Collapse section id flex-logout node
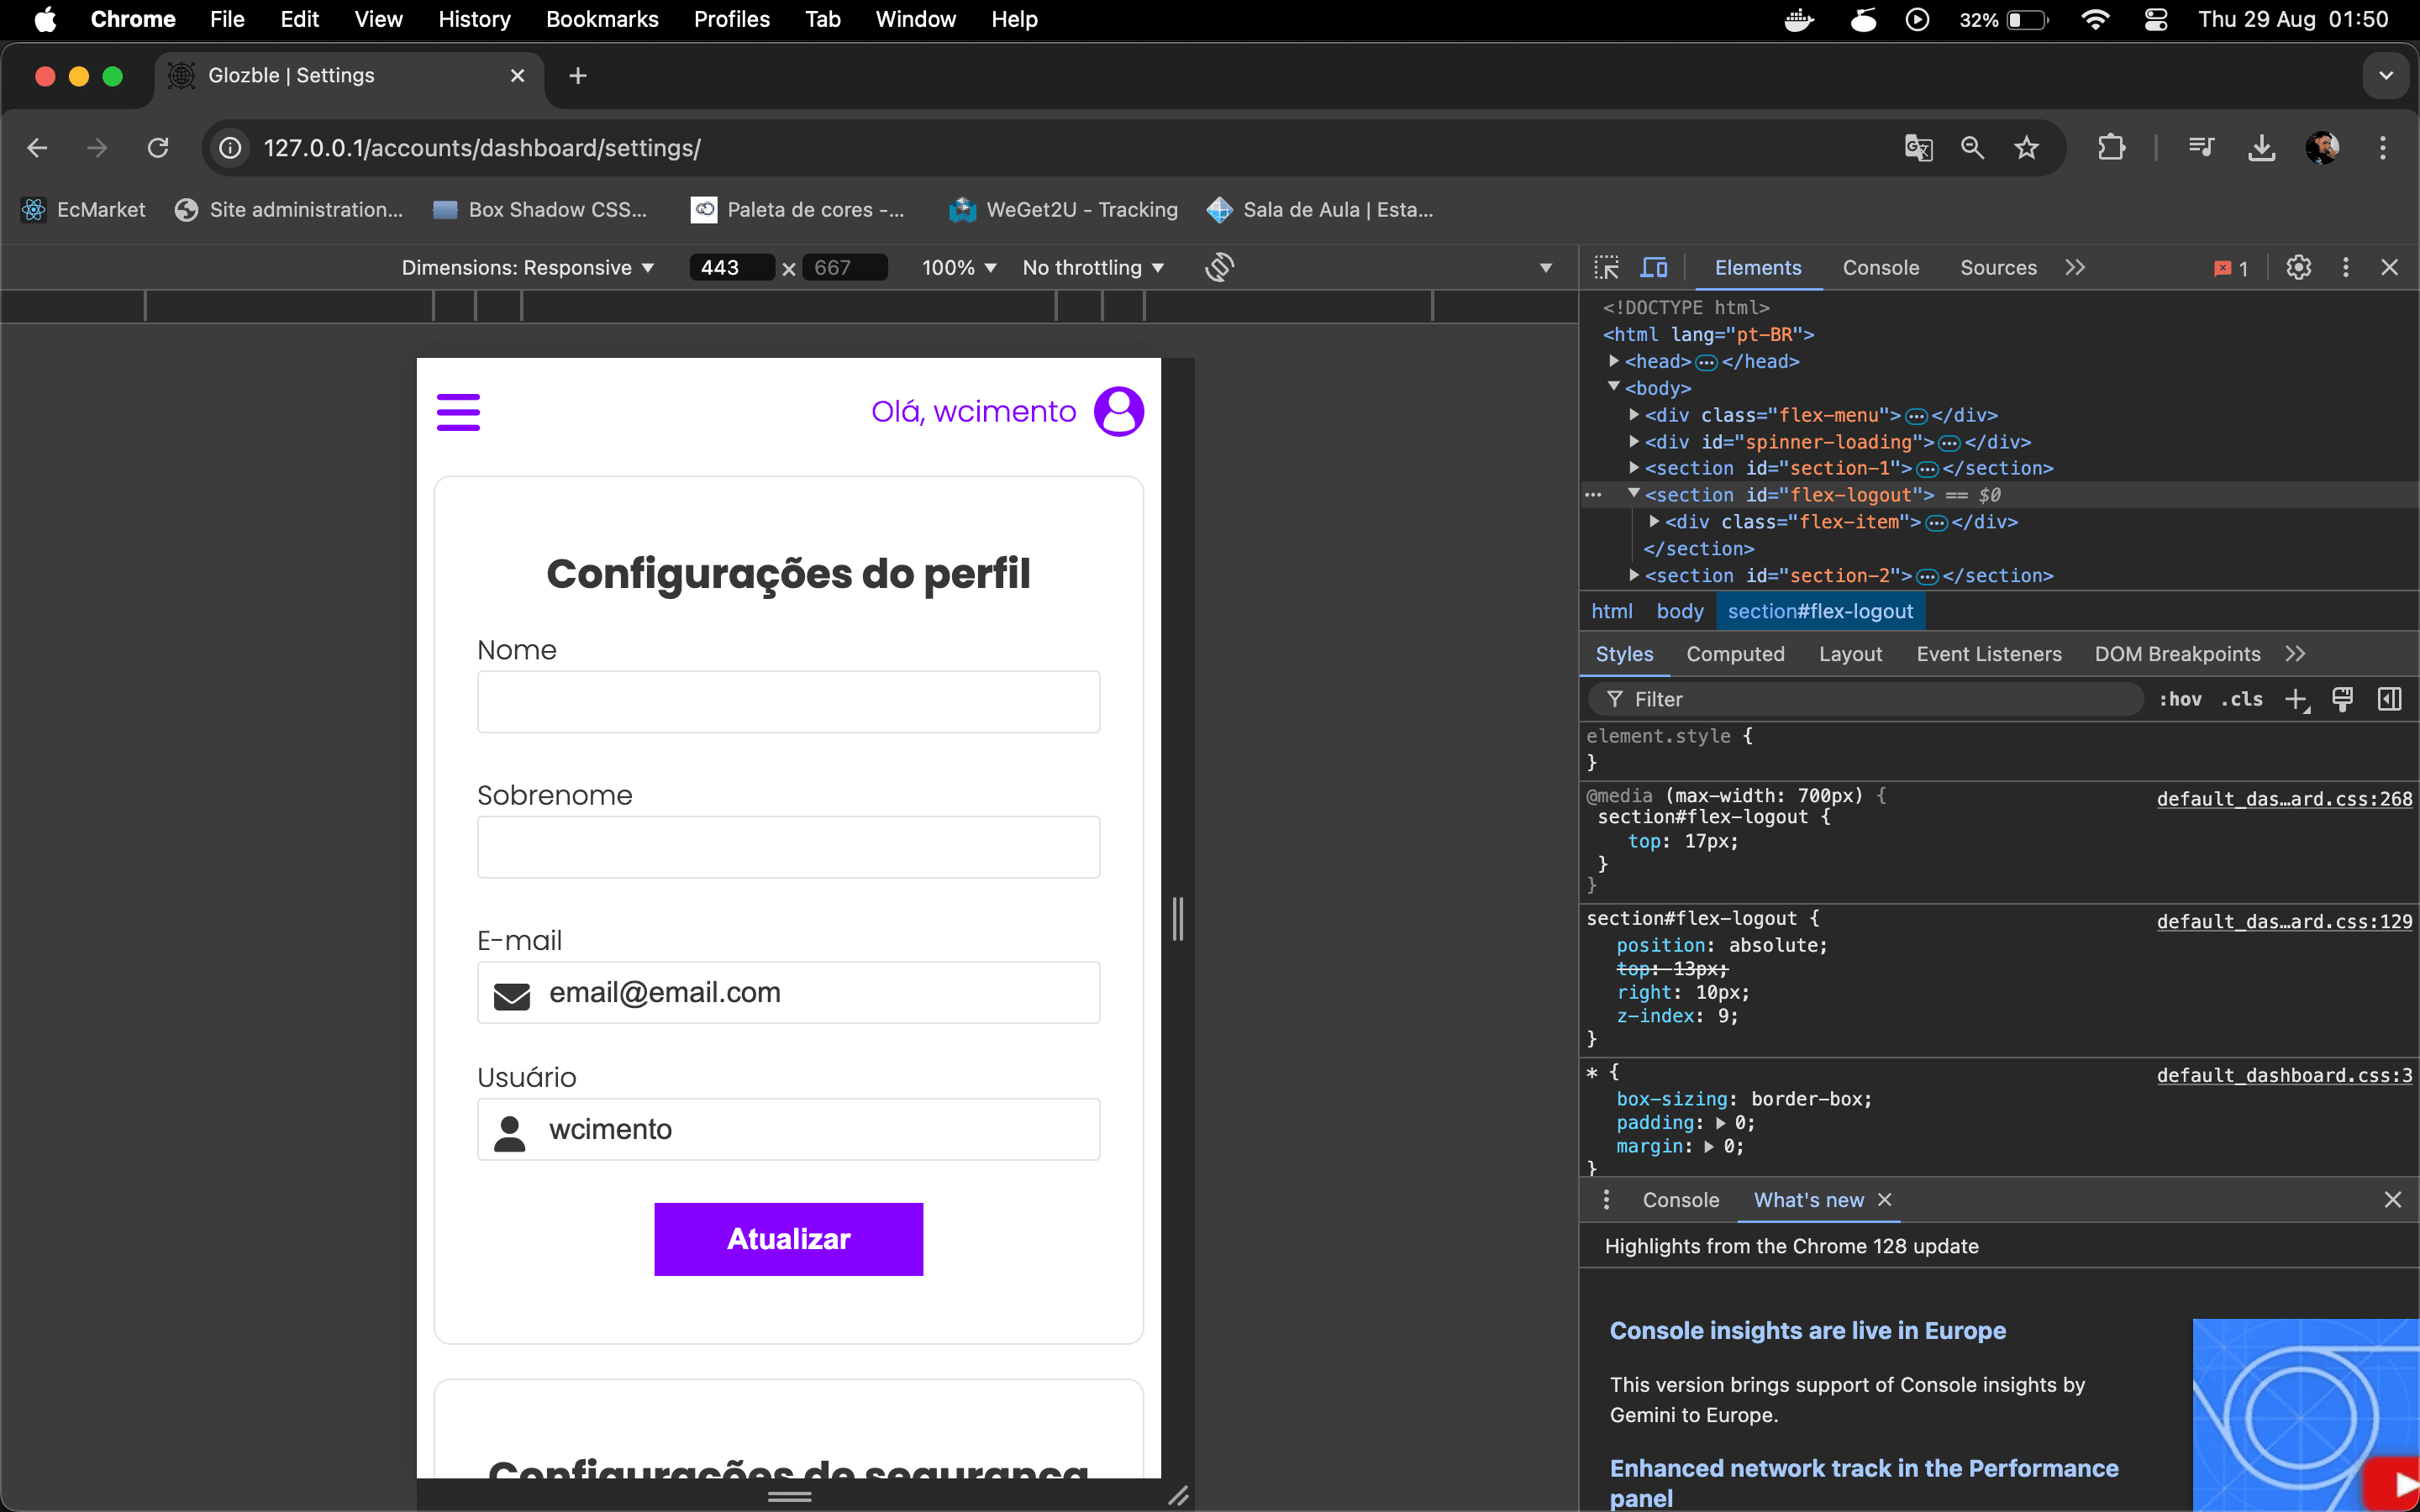This screenshot has width=2420, height=1512. 1634,493
